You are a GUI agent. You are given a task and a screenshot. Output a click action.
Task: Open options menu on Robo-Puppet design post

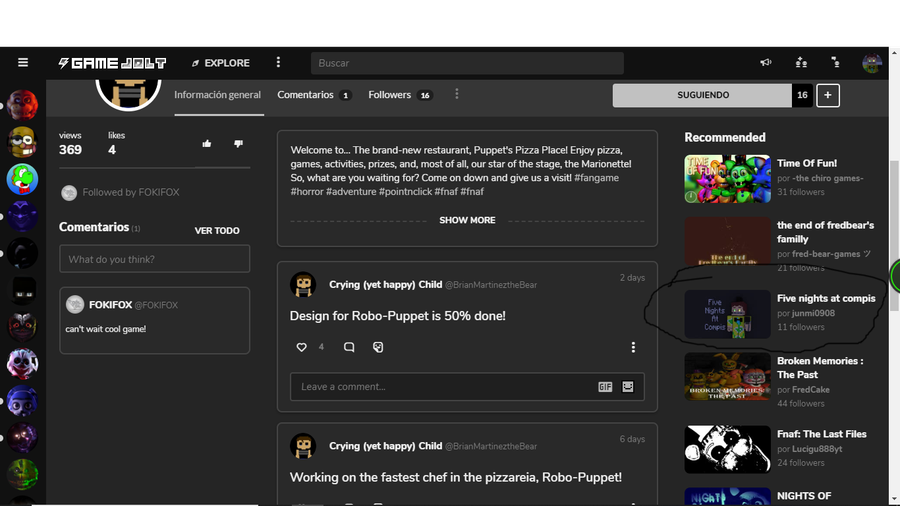coord(633,347)
